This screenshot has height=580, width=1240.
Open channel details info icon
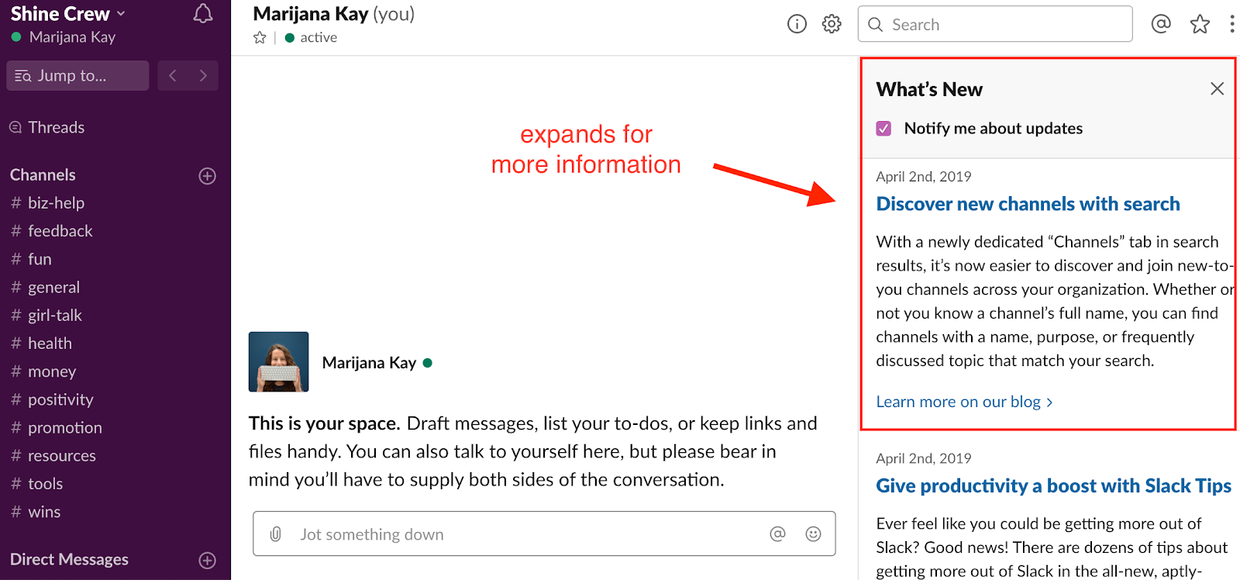tap(797, 25)
